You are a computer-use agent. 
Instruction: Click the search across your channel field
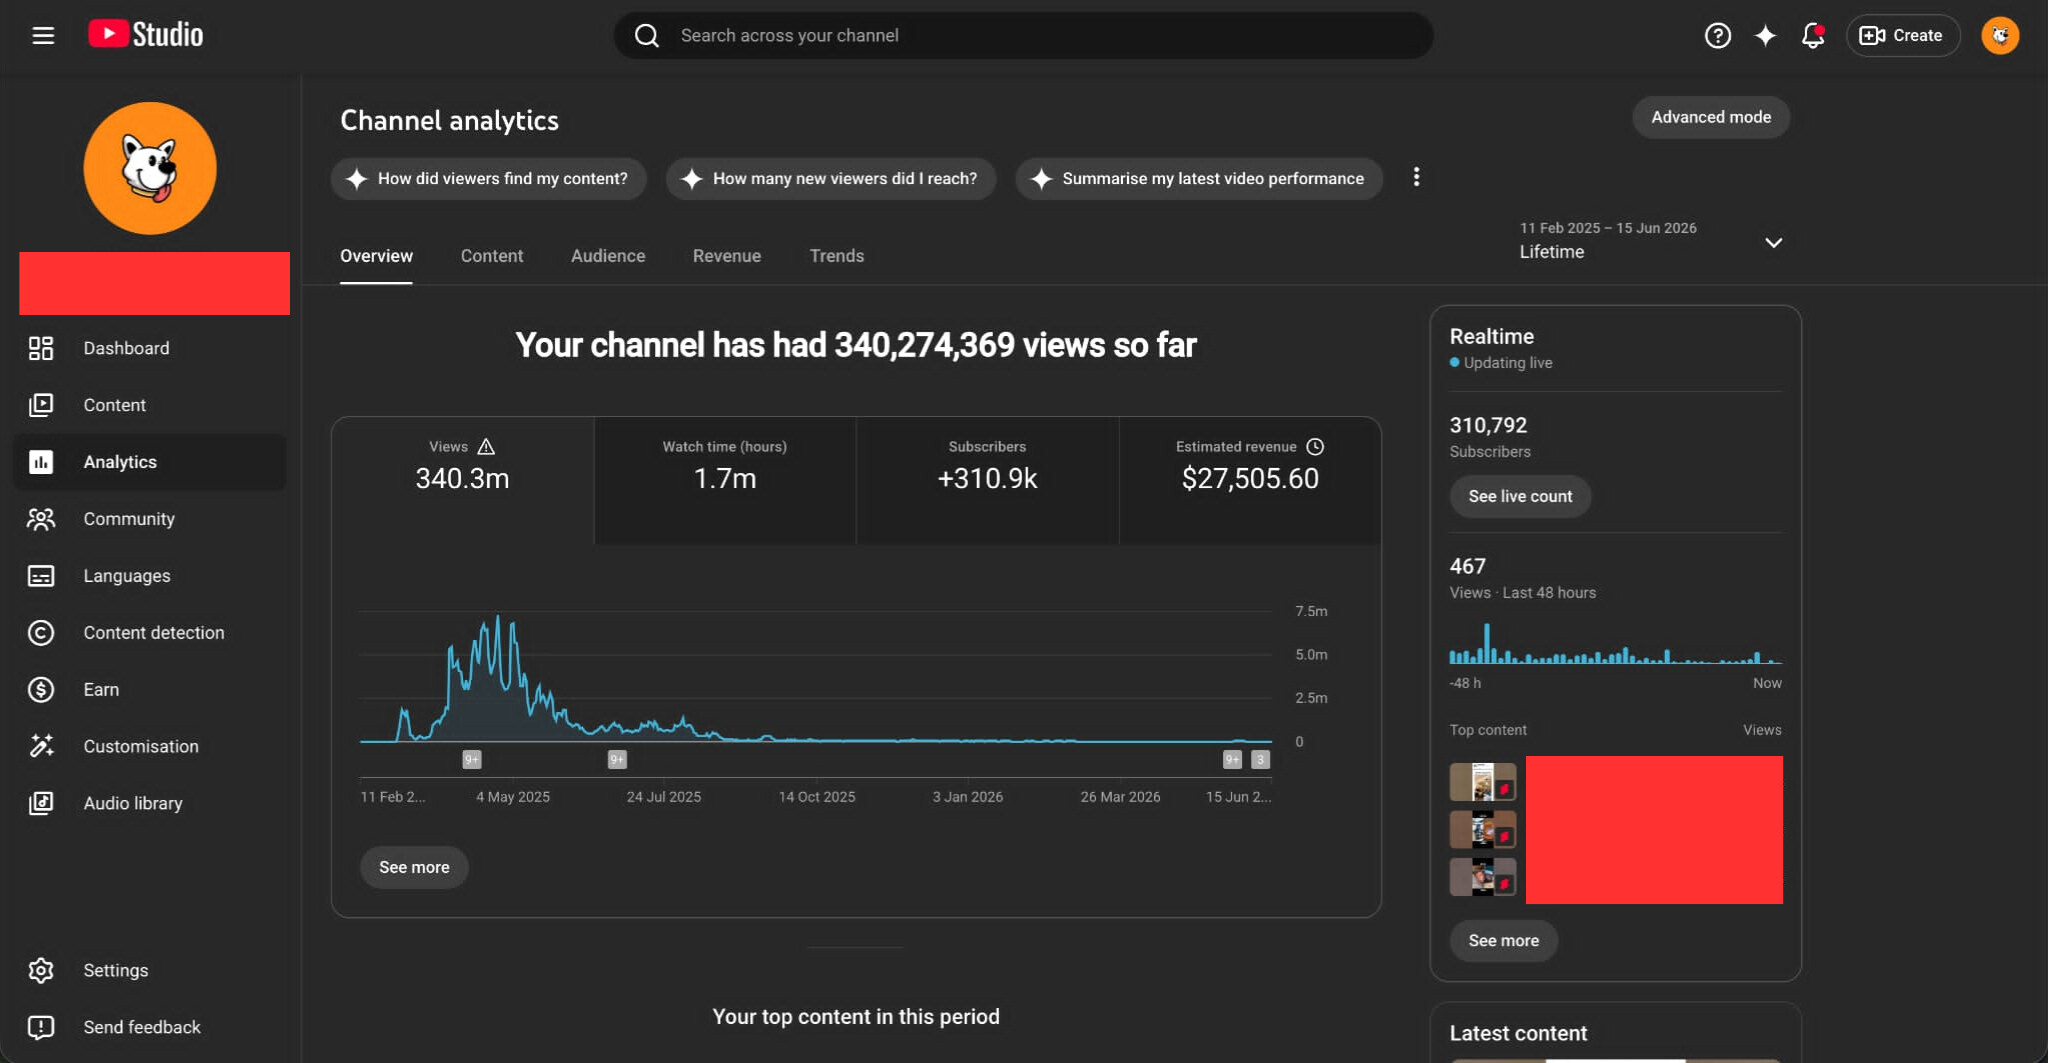[x=1023, y=36]
